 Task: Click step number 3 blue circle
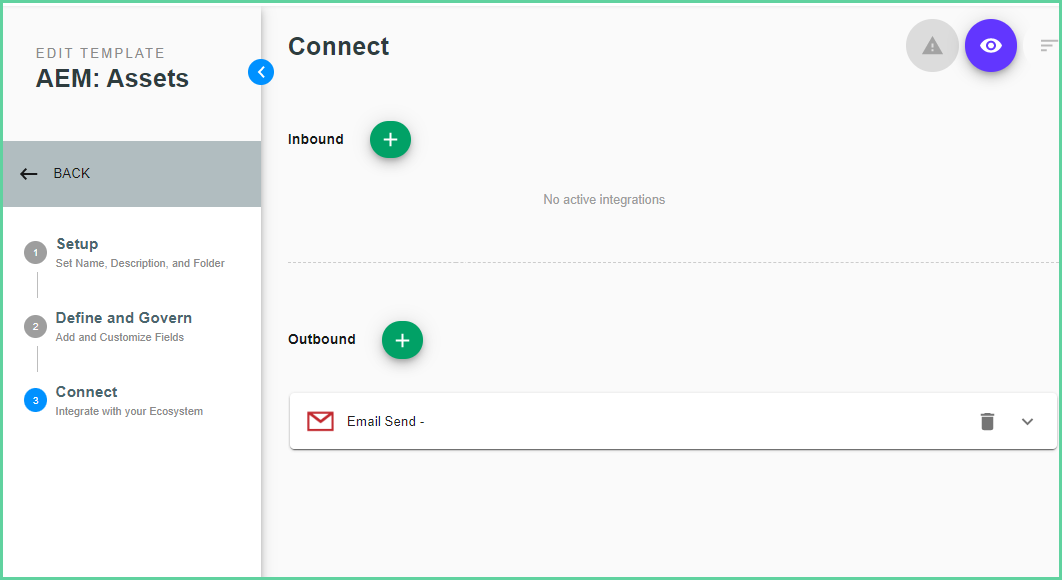(x=36, y=400)
